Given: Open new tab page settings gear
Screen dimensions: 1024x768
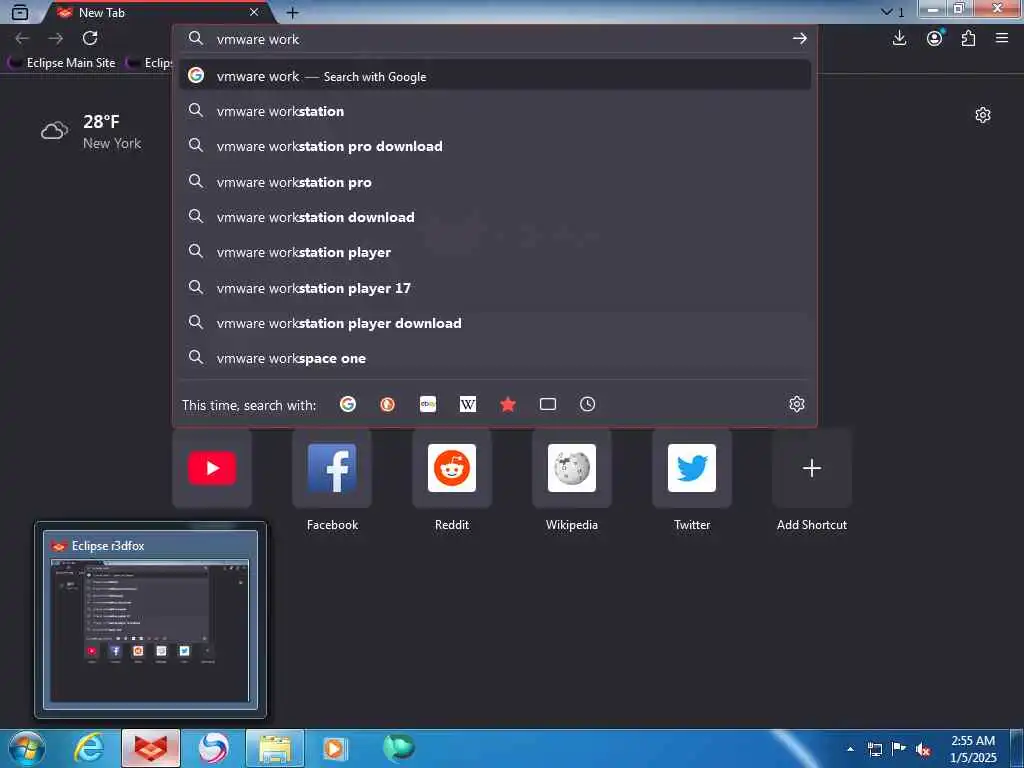Looking at the screenshot, I should pyautogui.click(x=983, y=116).
